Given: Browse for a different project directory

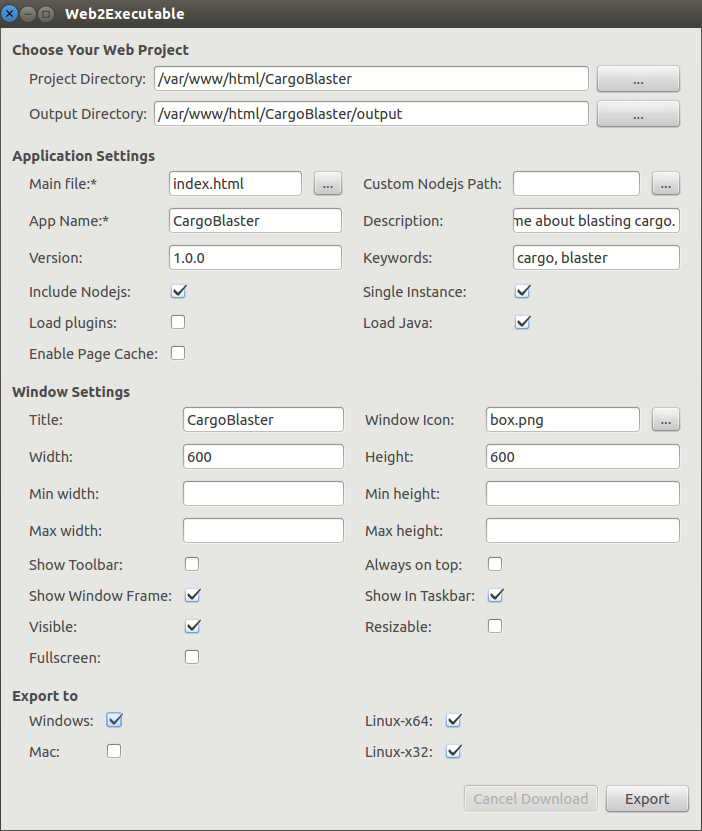Looking at the screenshot, I should click(x=637, y=78).
